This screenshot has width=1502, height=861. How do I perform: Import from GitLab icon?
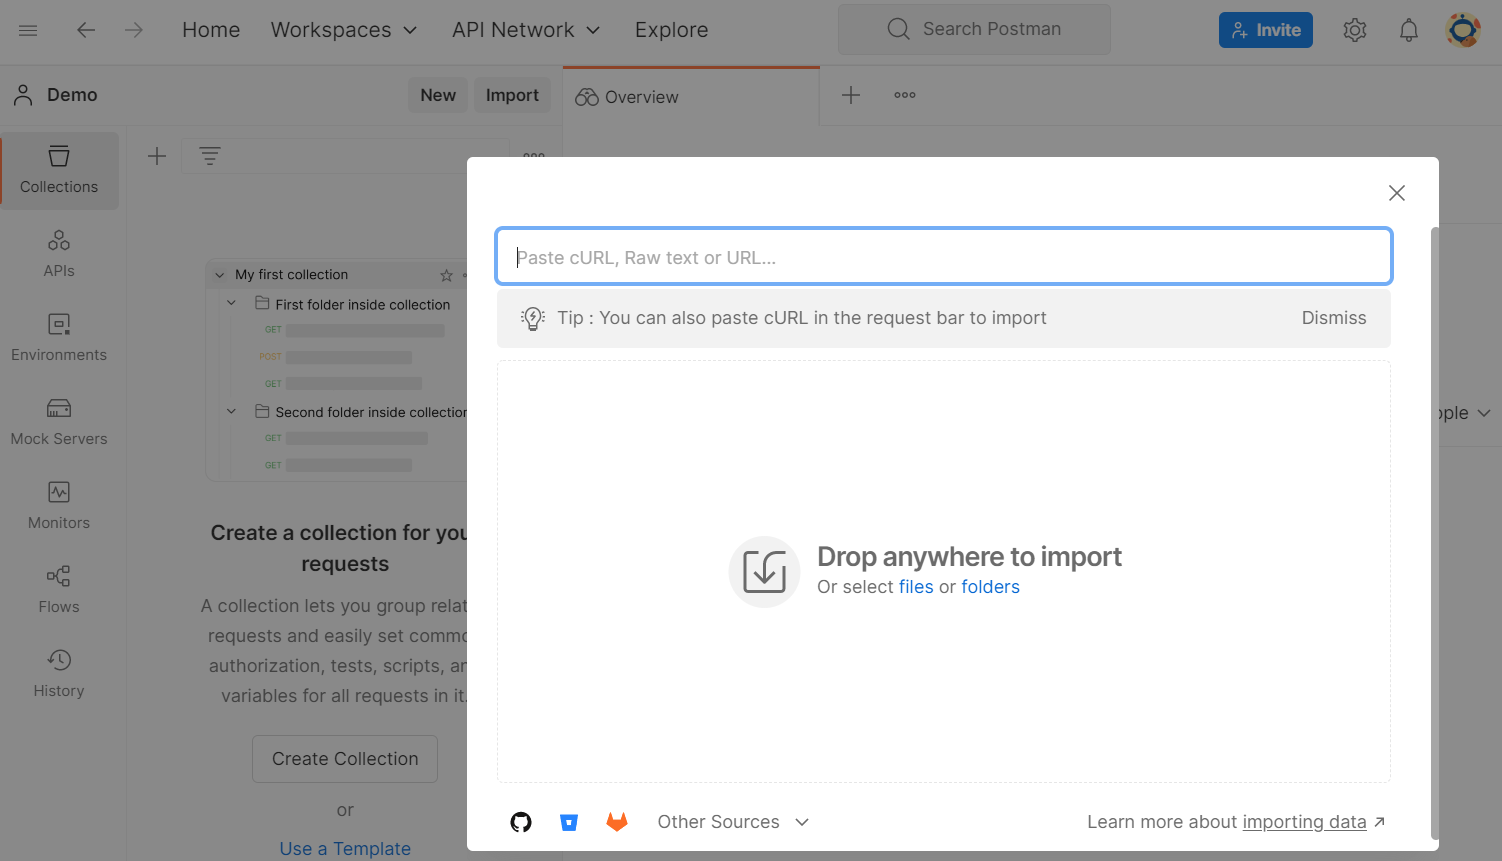click(617, 822)
